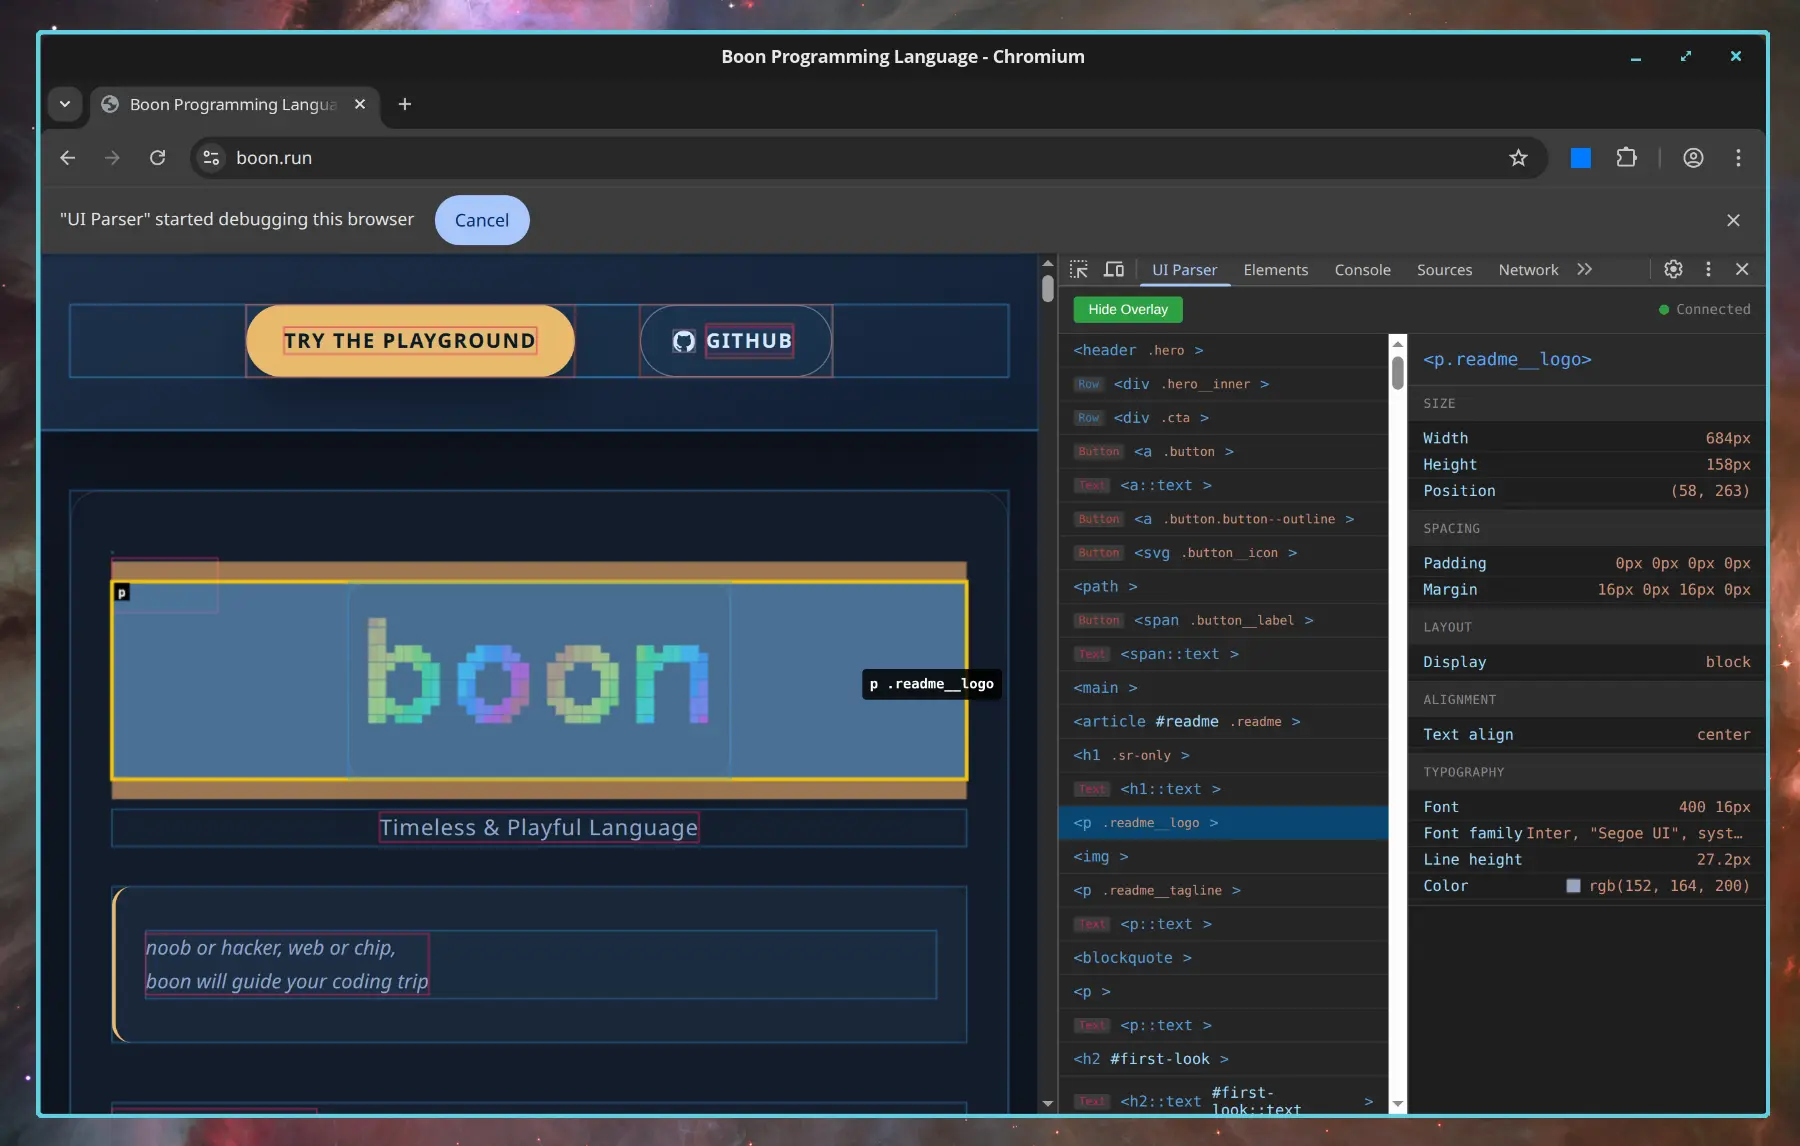Cancel UI Parser debugging session

click(x=482, y=220)
